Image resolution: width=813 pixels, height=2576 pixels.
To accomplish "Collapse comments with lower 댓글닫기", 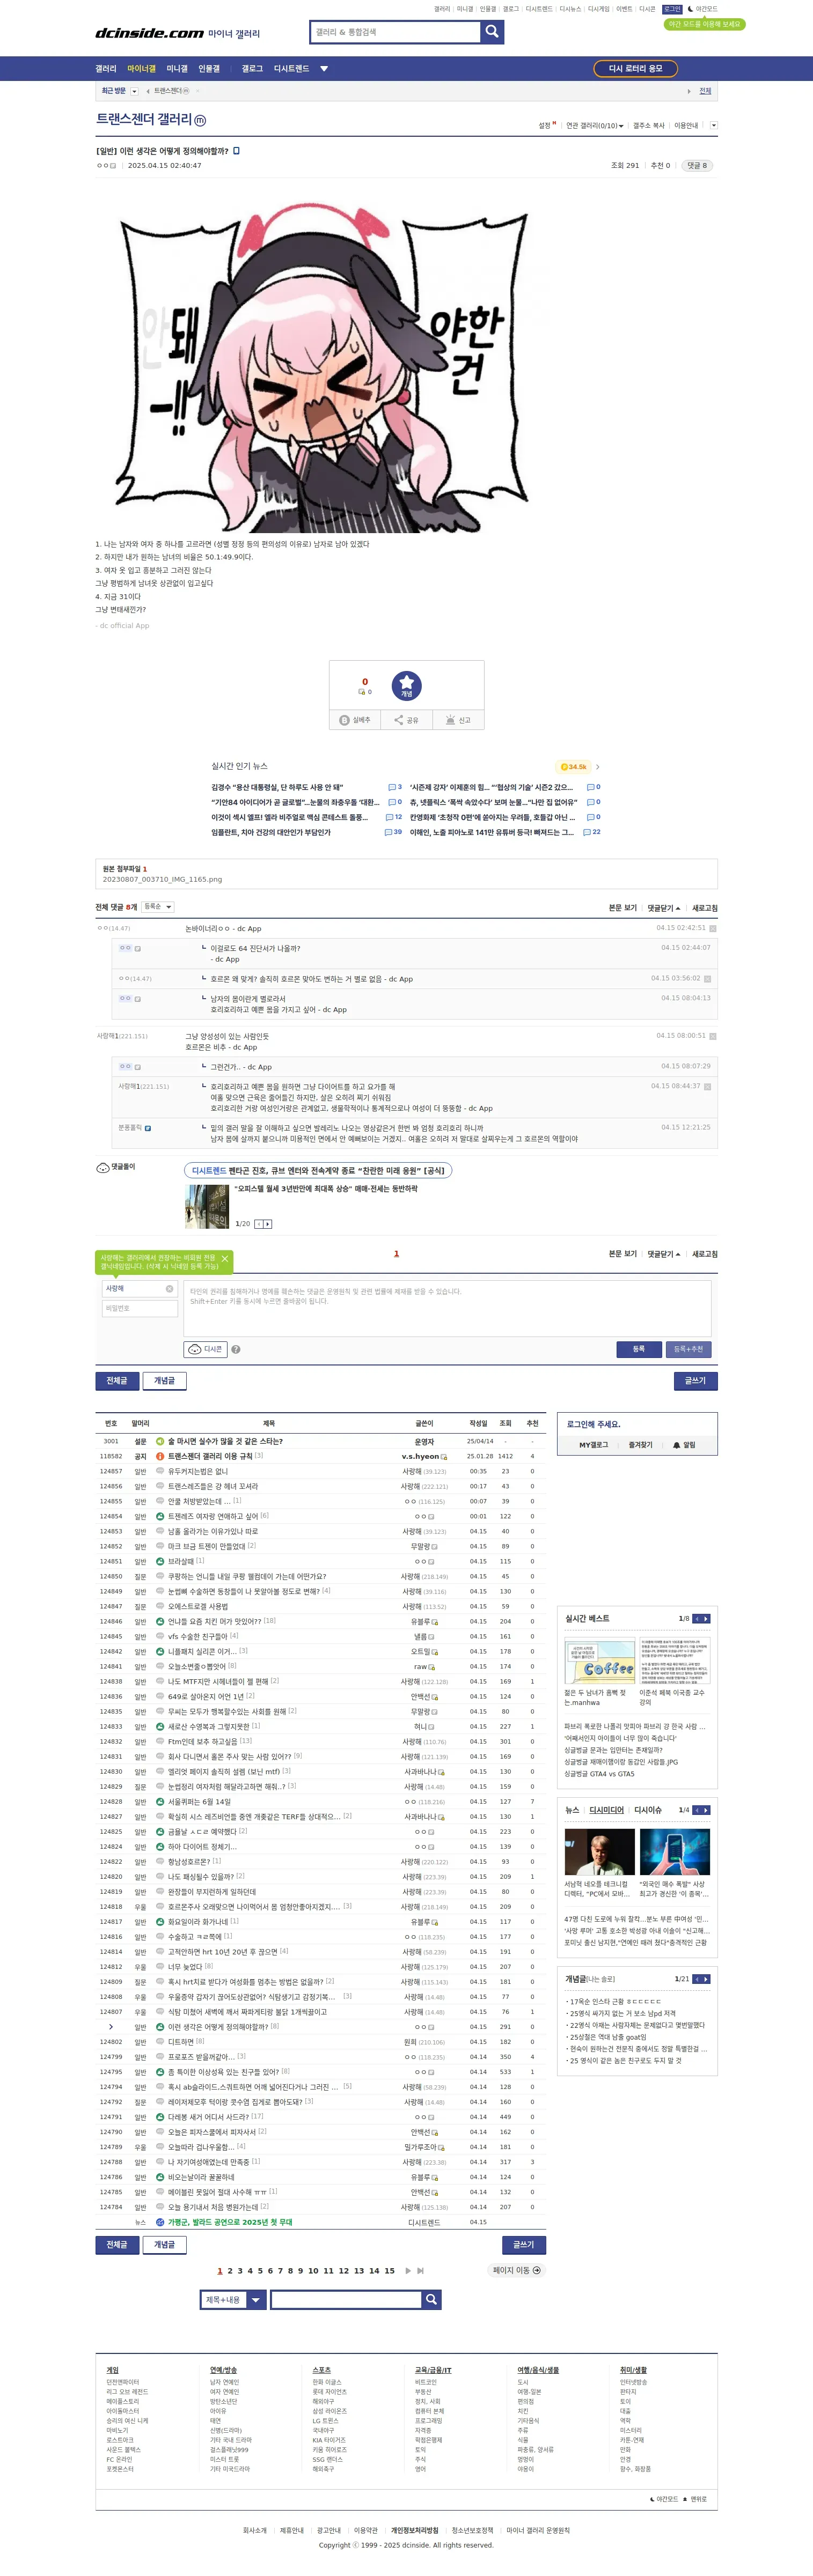I will (663, 1254).
